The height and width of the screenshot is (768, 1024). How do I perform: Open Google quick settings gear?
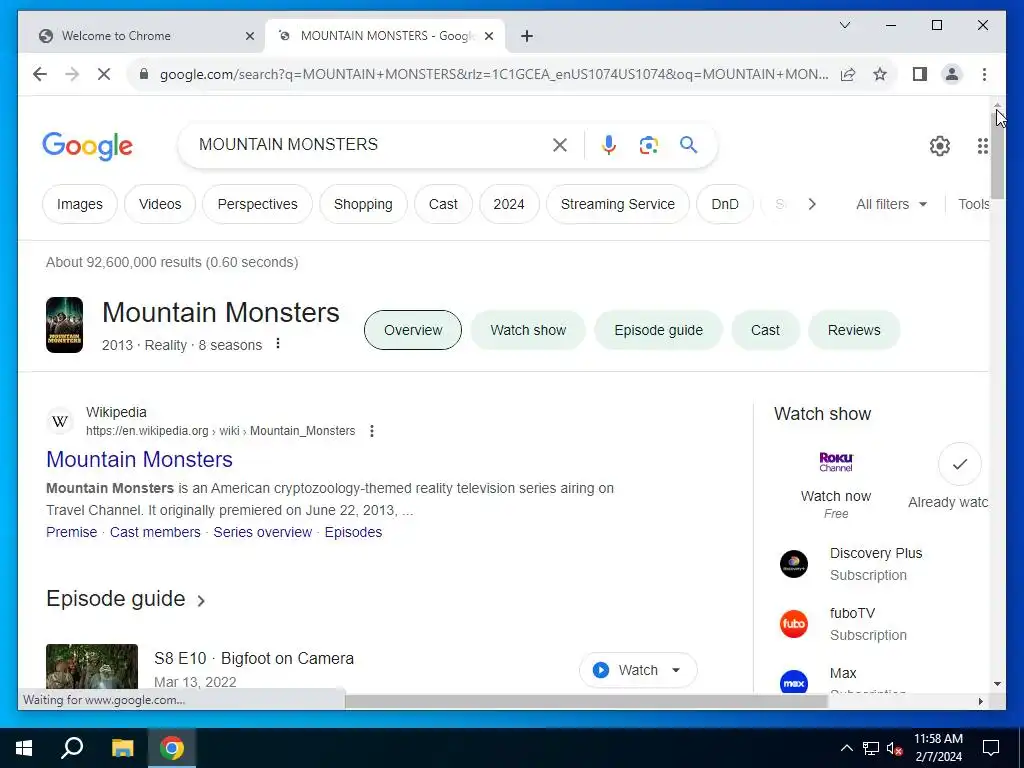pos(940,146)
